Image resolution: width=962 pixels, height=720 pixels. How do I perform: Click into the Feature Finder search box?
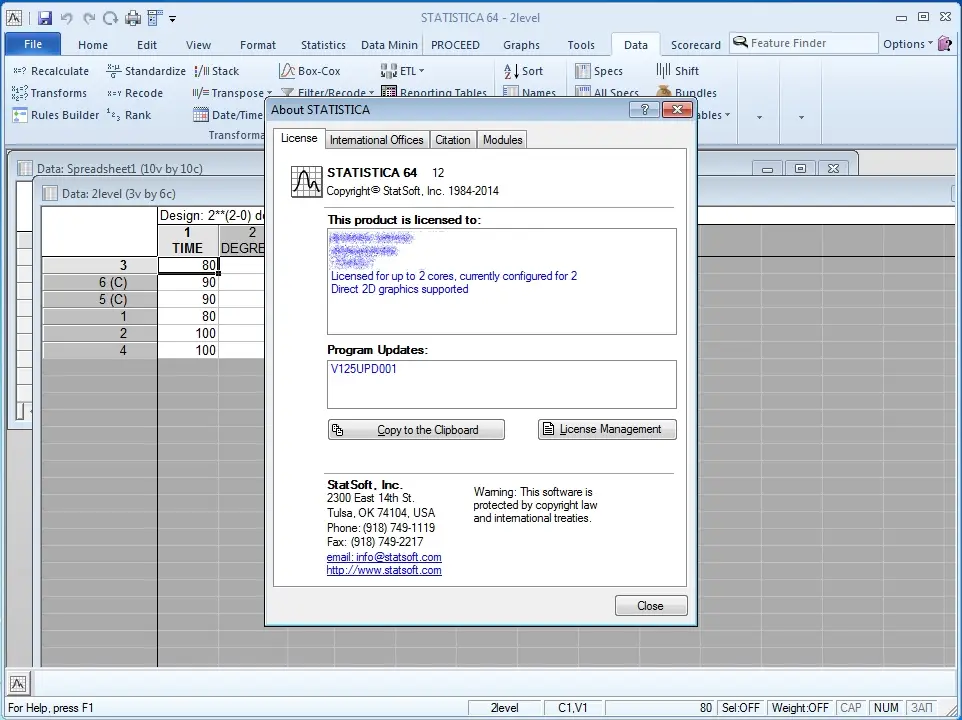click(x=804, y=43)
